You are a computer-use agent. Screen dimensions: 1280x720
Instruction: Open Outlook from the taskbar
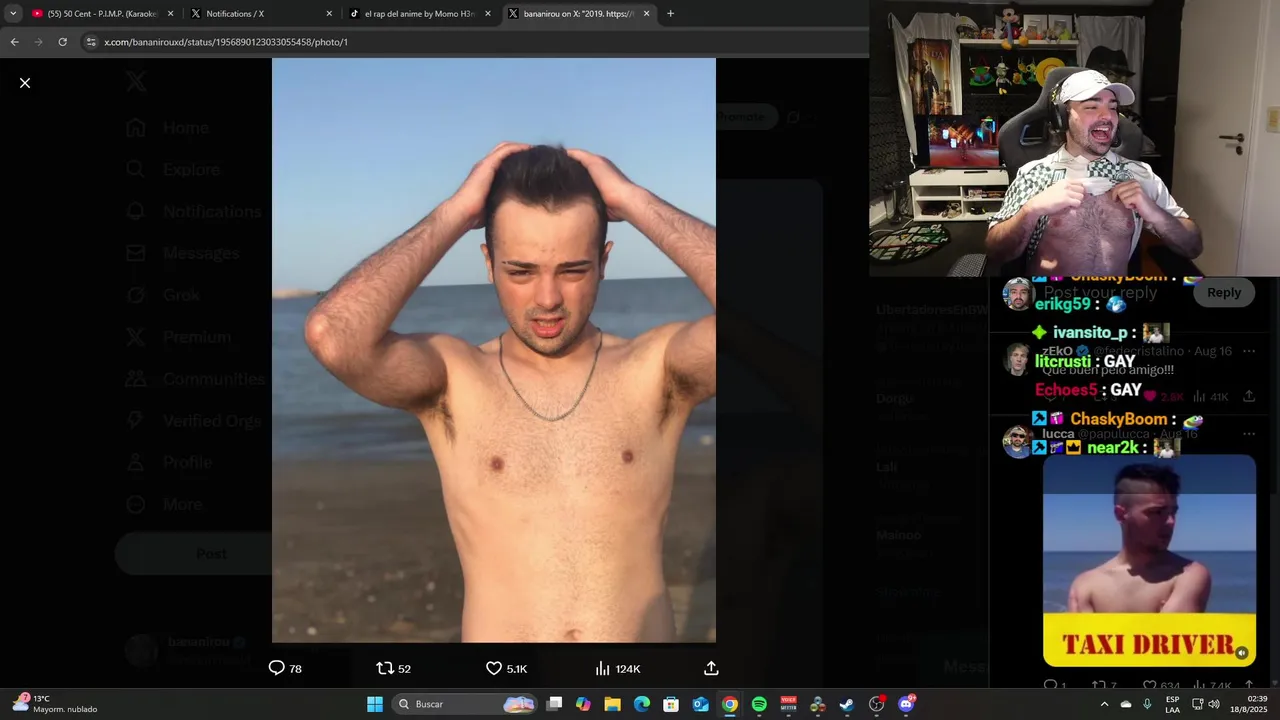pyautogui.click(x=701, y=704)
